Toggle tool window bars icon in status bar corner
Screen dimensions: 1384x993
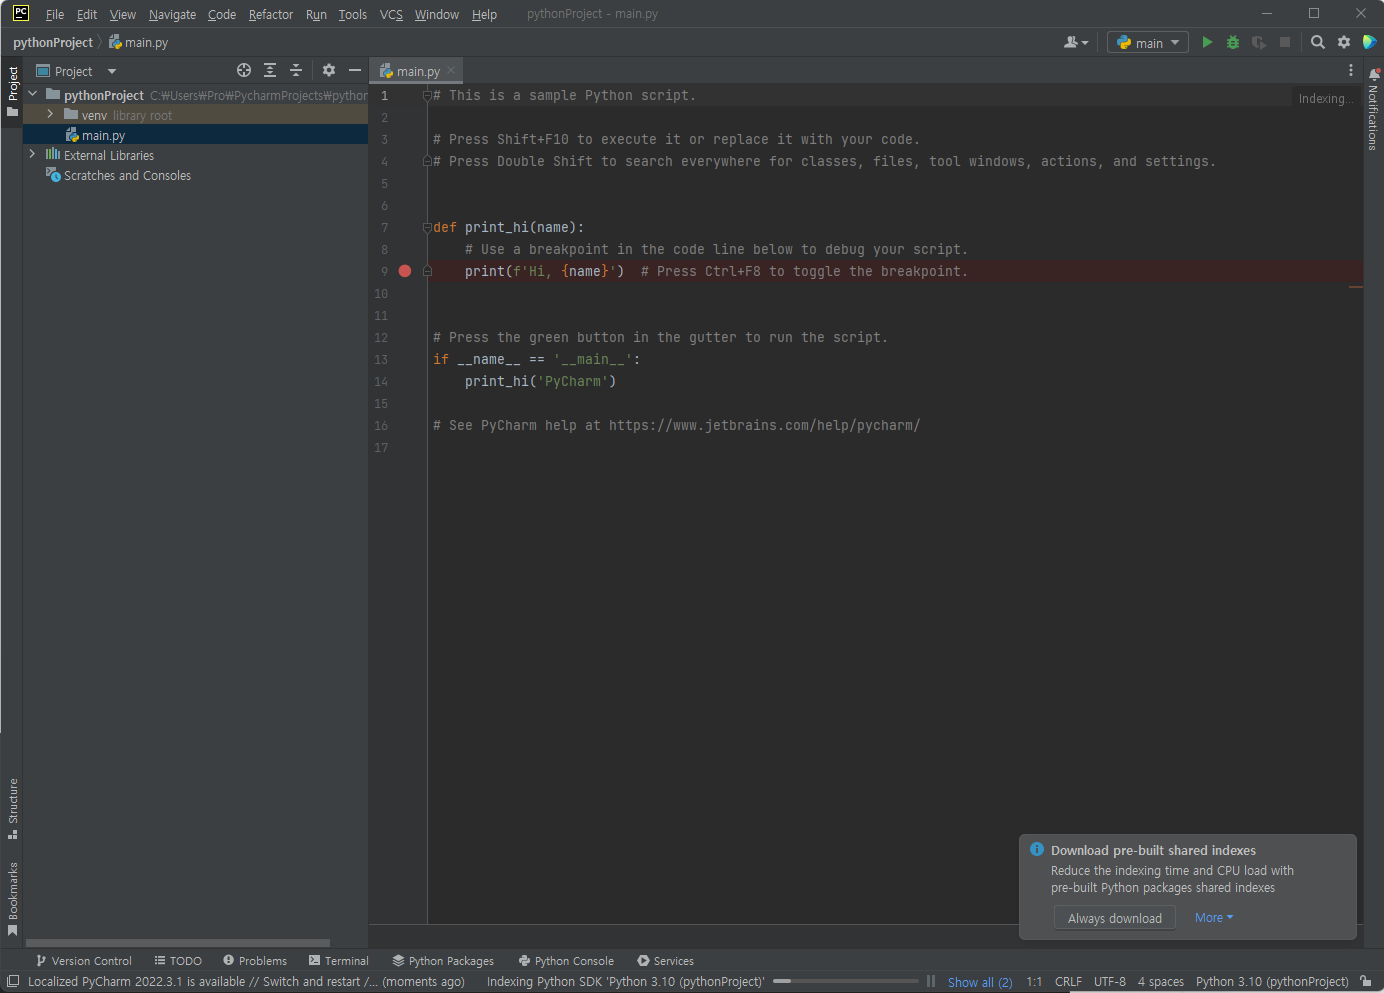click(x=13, y=981)
